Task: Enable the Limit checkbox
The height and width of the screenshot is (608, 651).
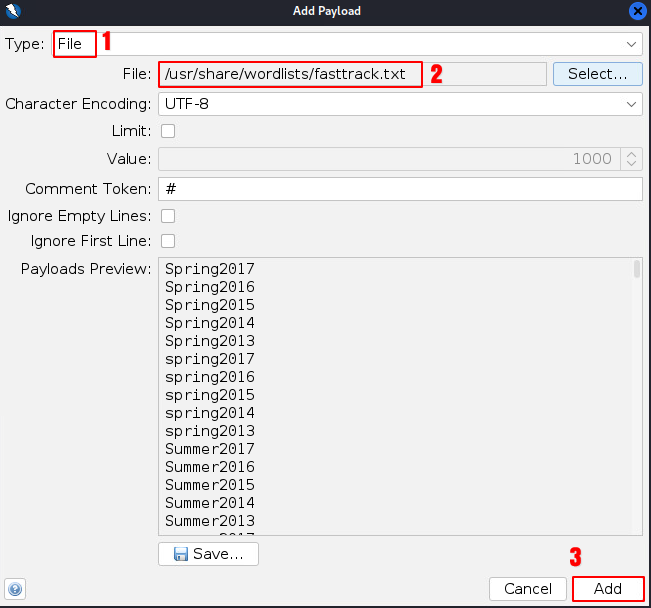Action: tap(168, 131)
